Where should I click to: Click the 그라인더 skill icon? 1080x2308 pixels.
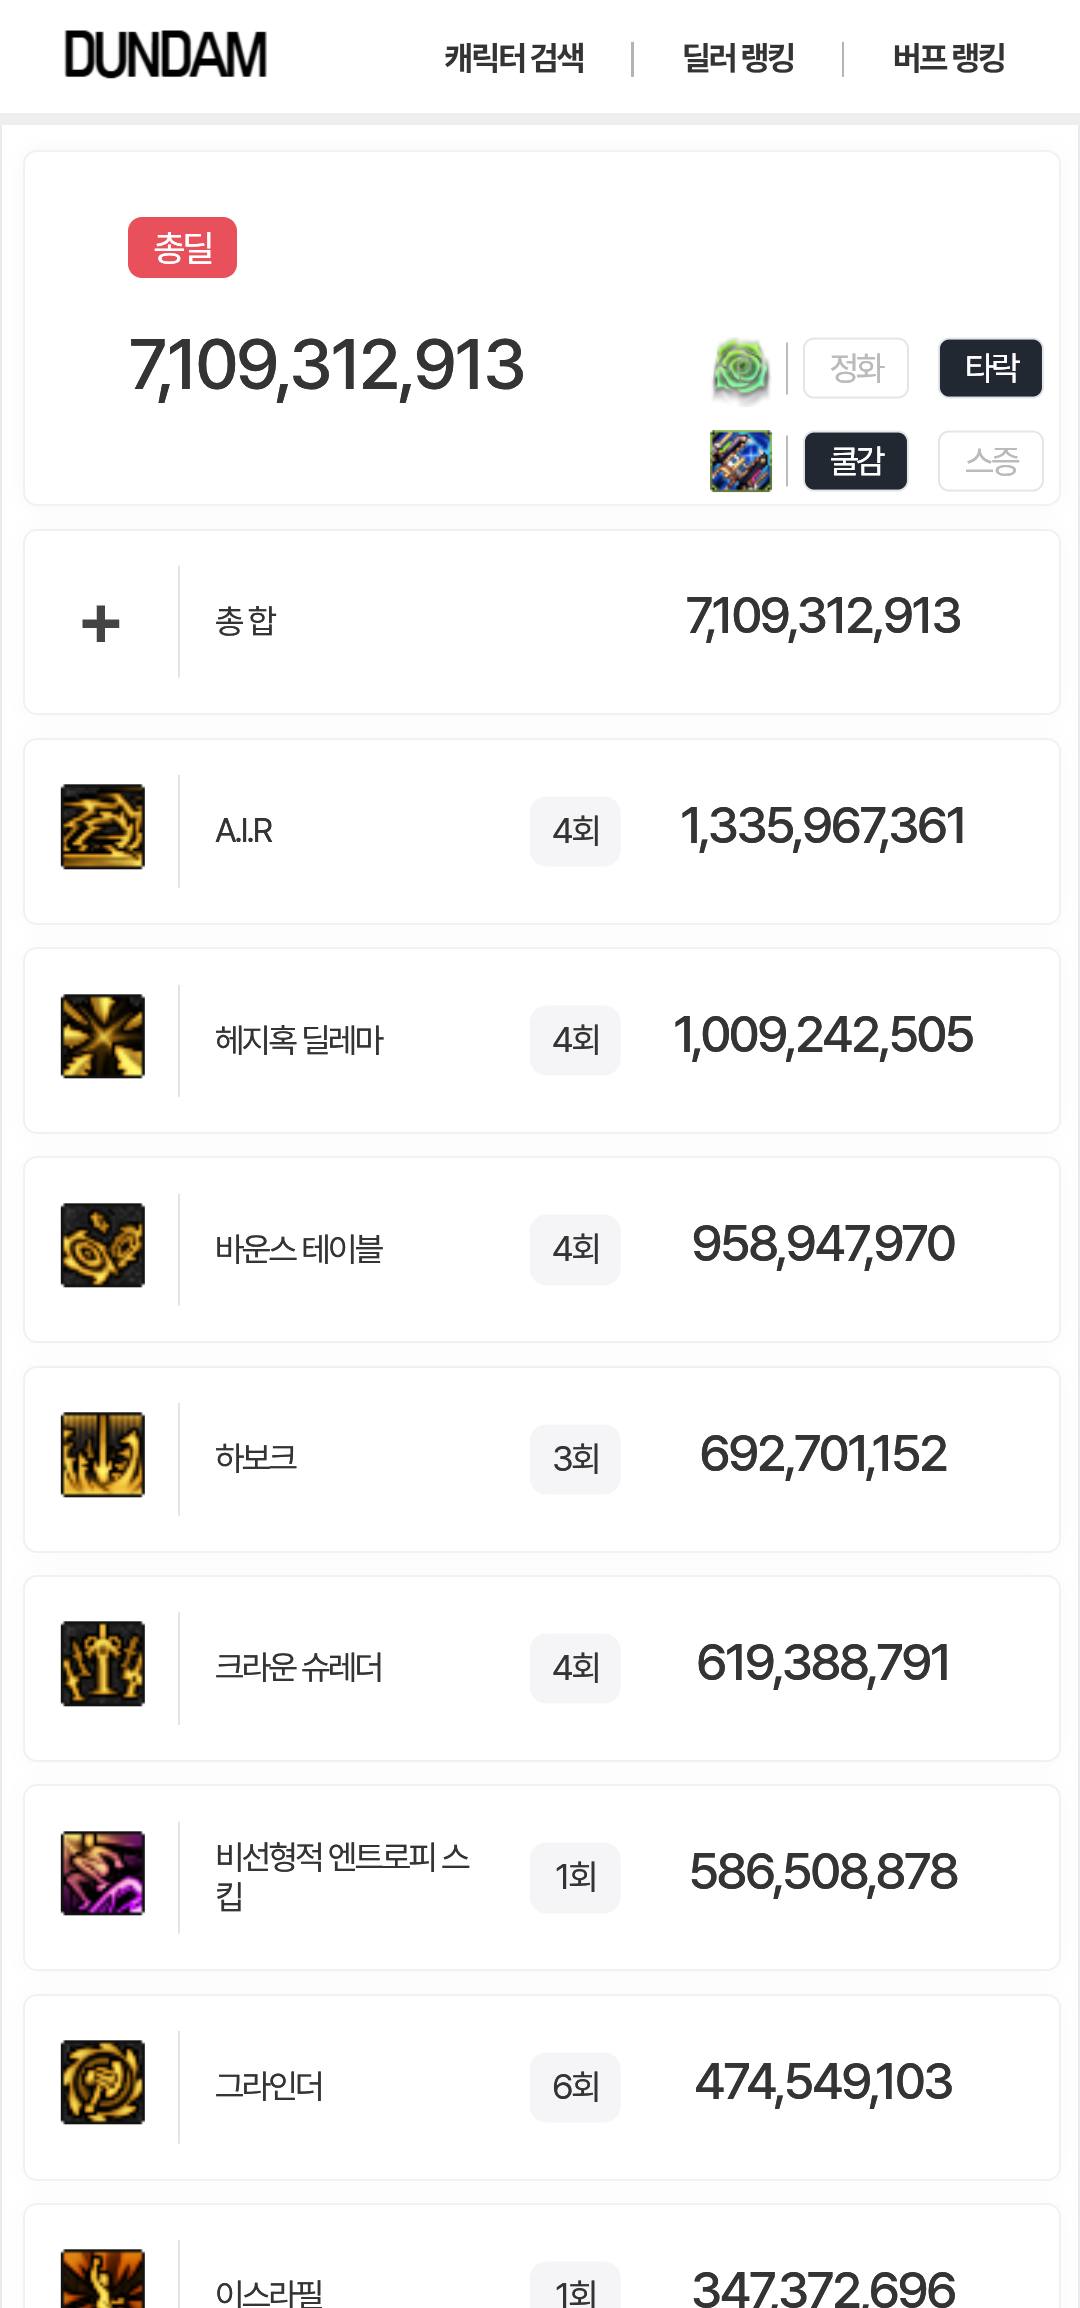click(103, 2082)
